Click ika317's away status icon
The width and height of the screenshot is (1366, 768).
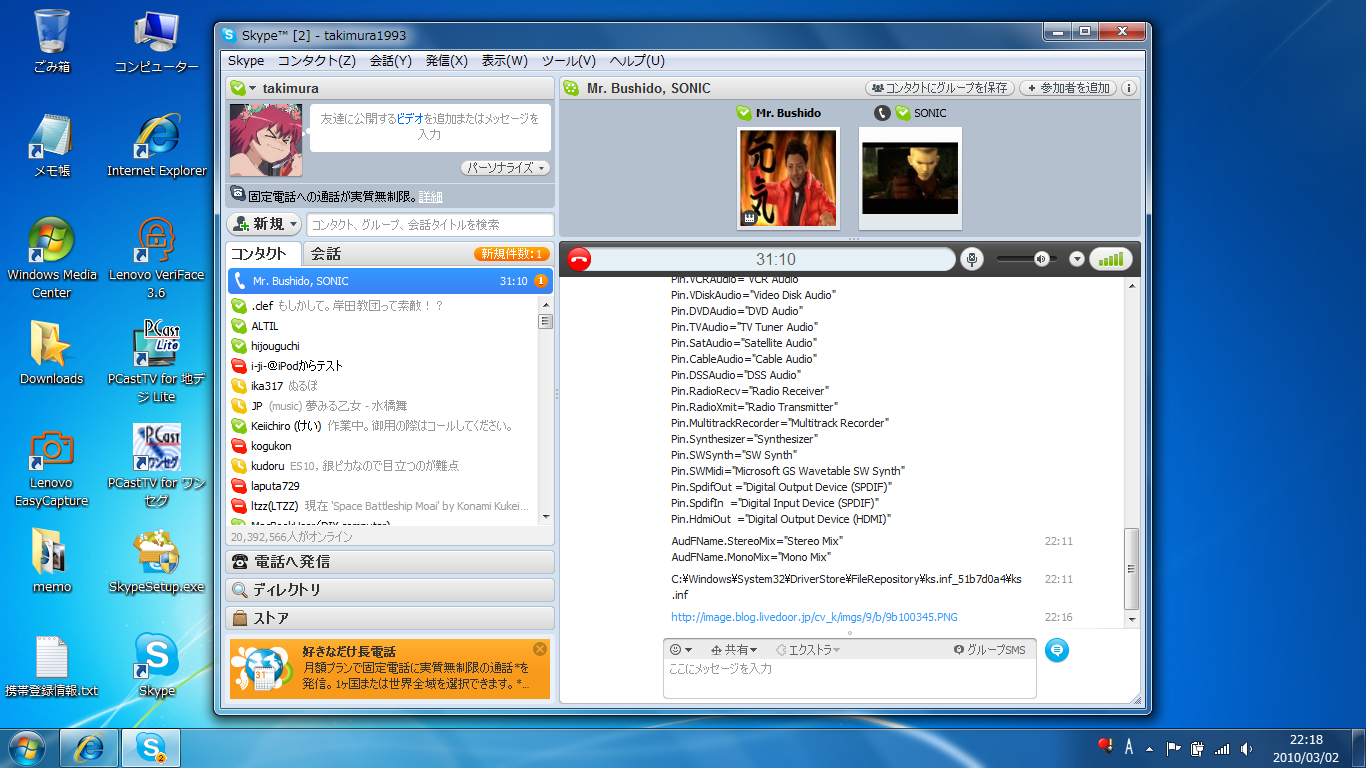pos(239,386)
